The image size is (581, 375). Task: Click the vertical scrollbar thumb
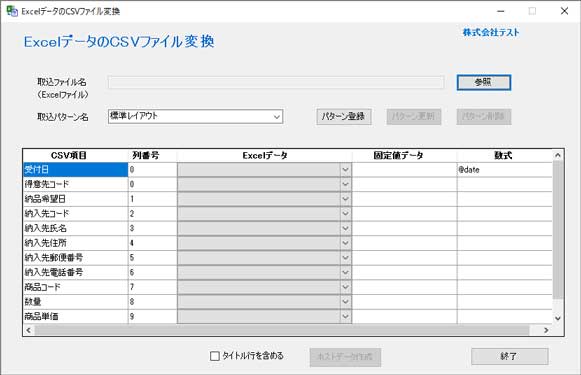tap(558, 230)
